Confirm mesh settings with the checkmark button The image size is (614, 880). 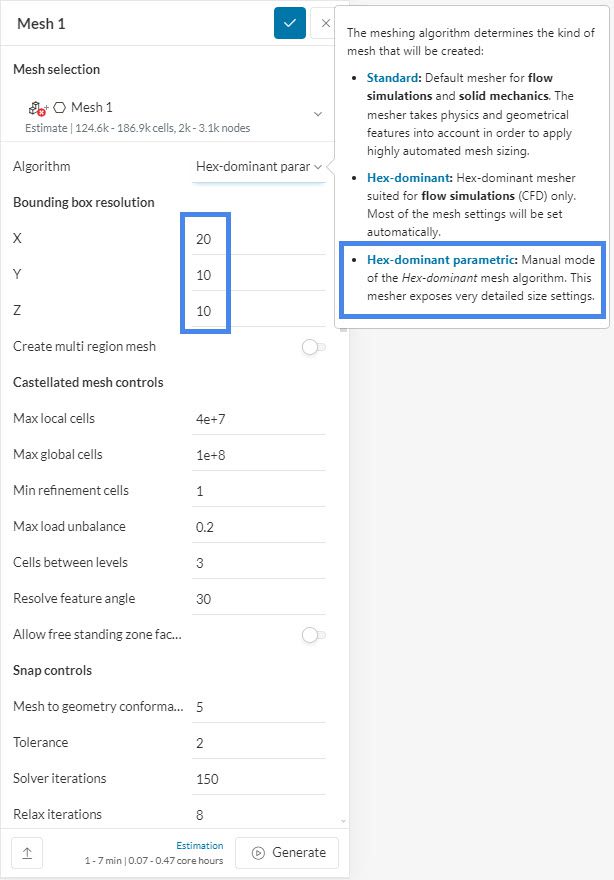click(290, 23)
